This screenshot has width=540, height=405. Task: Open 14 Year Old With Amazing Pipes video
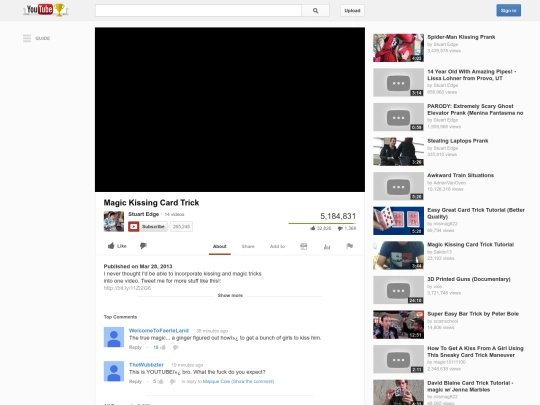[471, 75]
